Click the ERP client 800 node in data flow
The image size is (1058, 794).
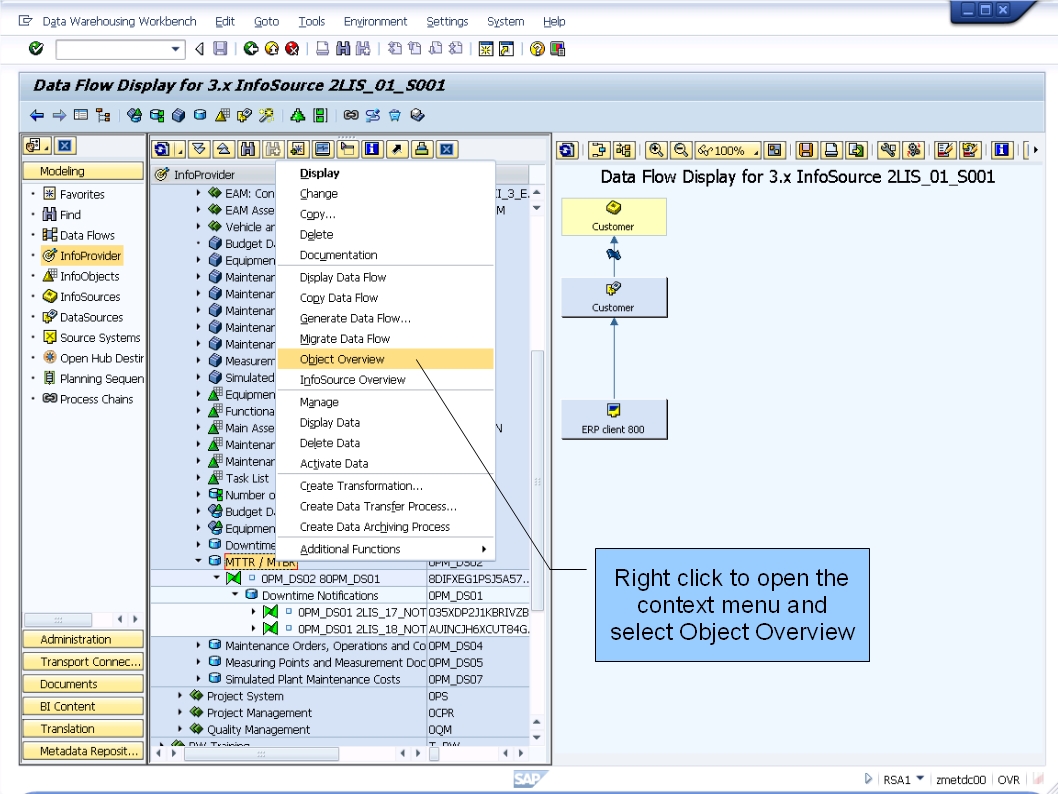click(x=614, y=419)
